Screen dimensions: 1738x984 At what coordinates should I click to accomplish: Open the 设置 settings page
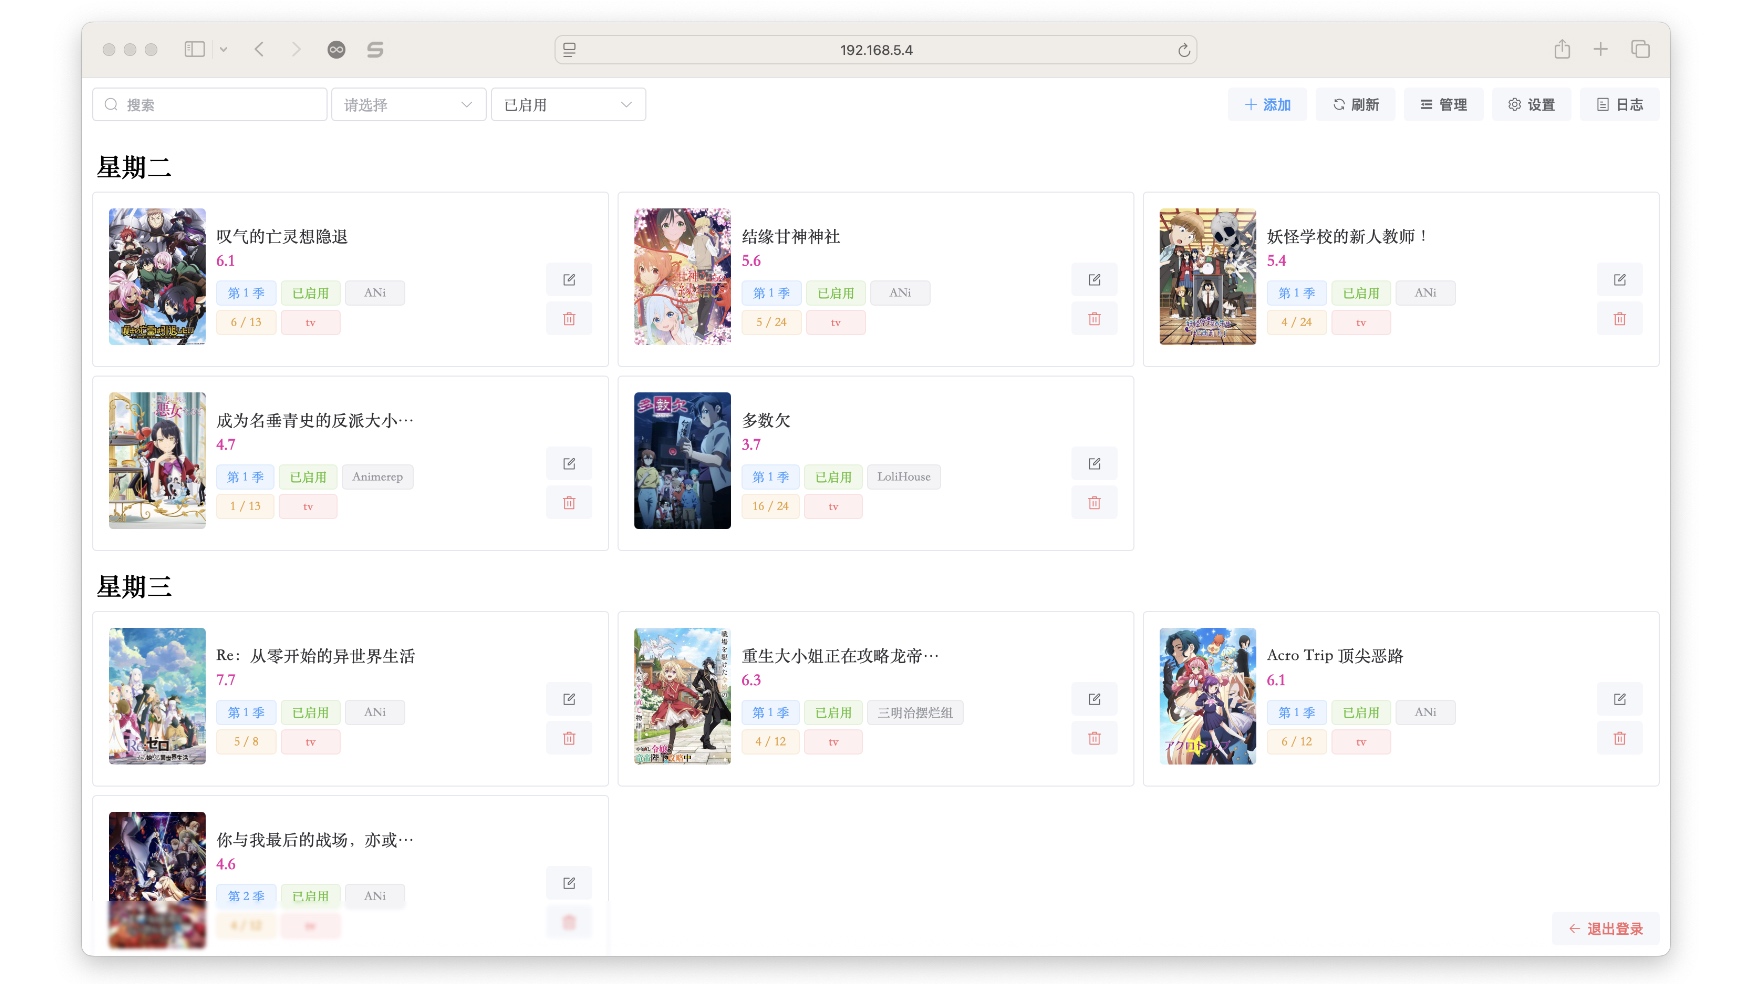point(1531,105)
